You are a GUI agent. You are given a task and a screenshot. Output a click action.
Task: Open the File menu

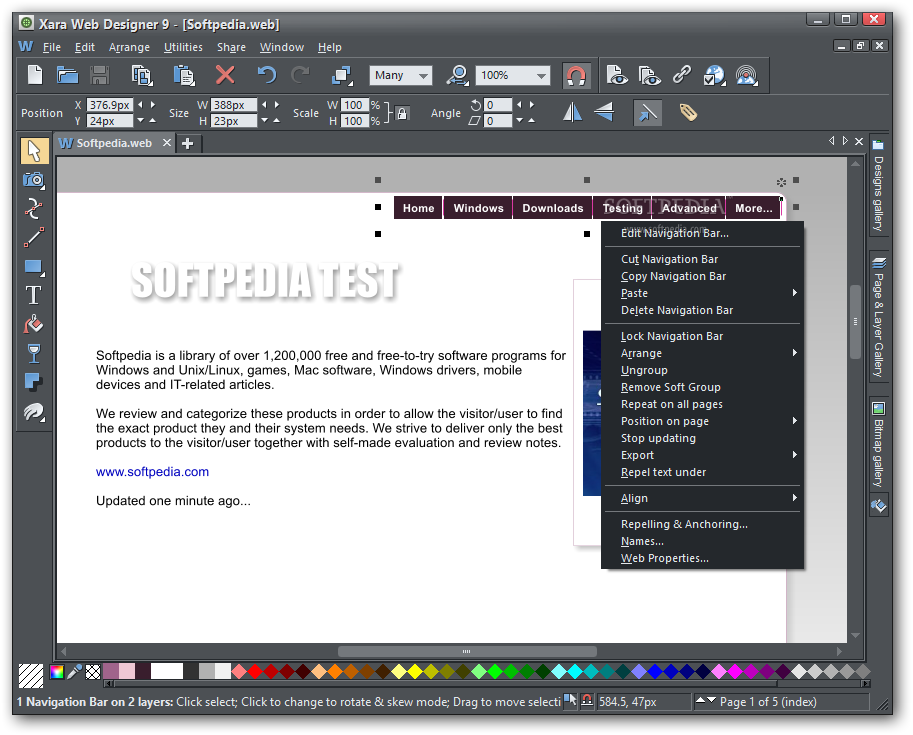52,47
